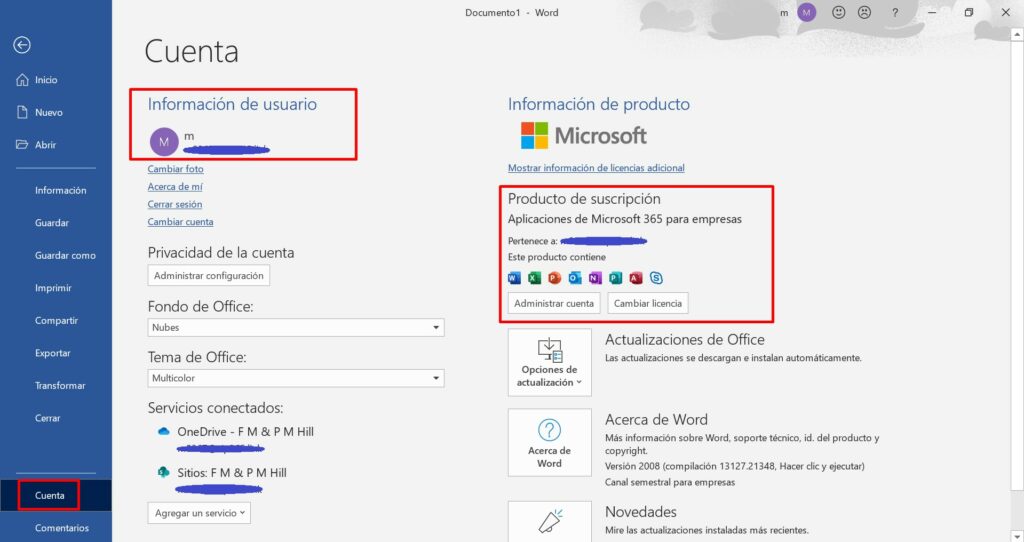The width and height of the screenshot is (1024, 542).
Task: Click the purple user avatar in title bar
Action: [x=807, y=13]
